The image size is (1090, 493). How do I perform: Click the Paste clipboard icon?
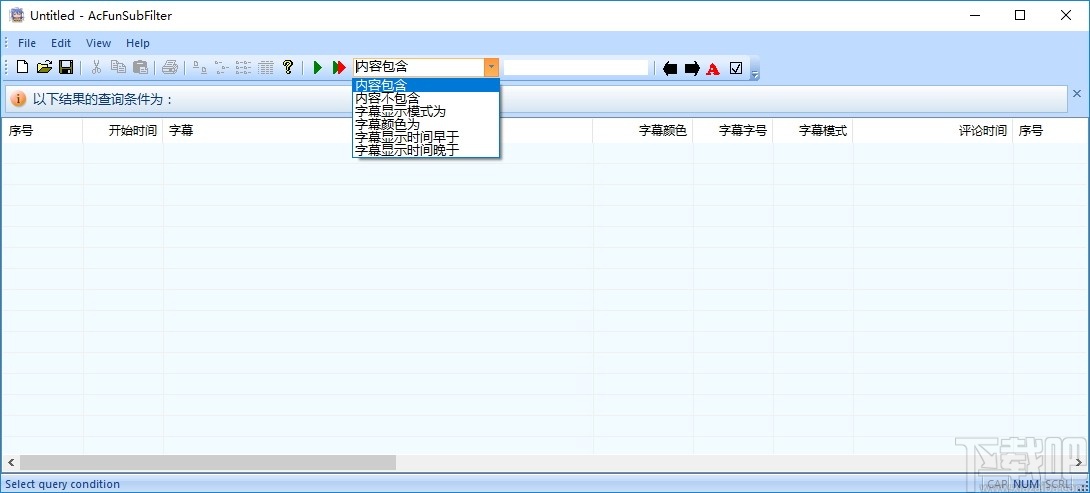140,67
